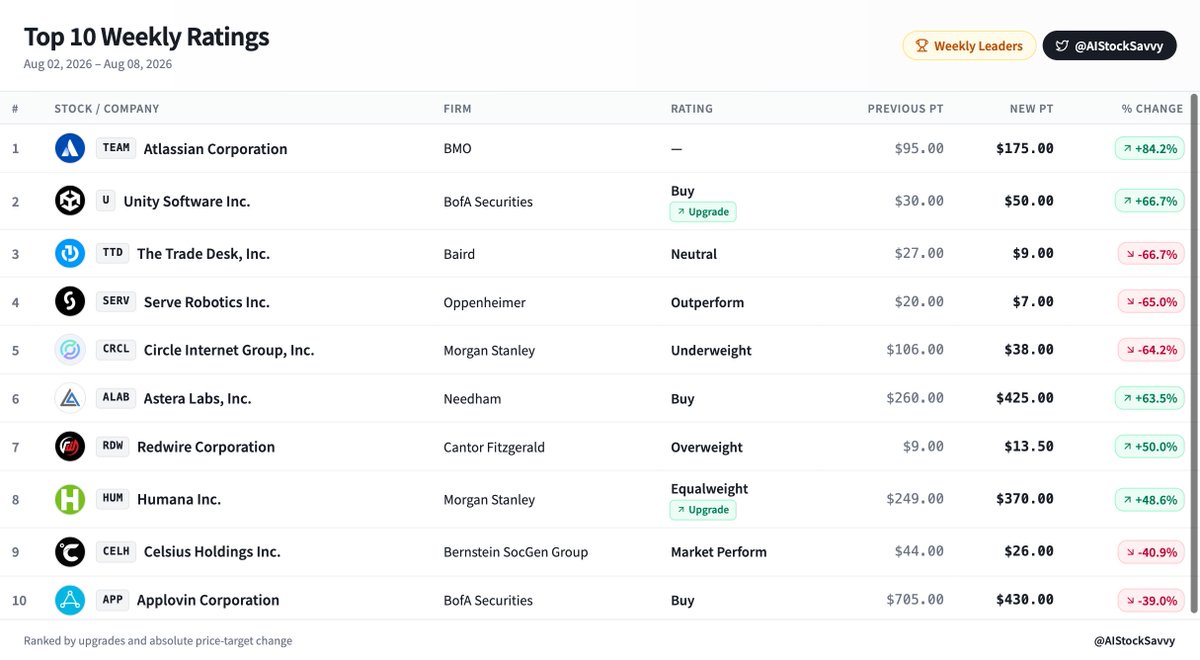Click the SERV ticker tag

pyautogui.click(x=116, y=301)
